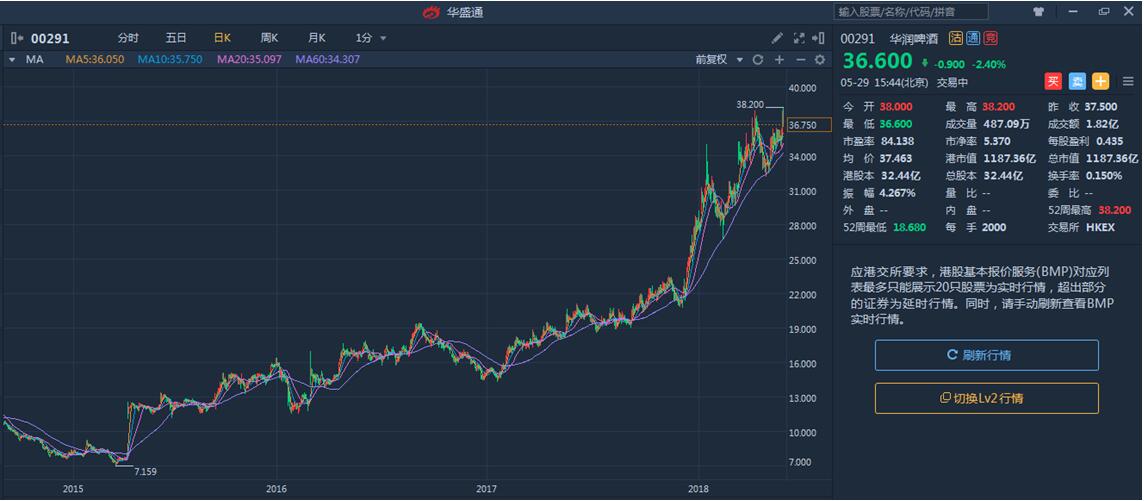The width and height of the screenshot is (1144, 501).
Task: Click the red 买 buy button
Action: point(1053,82)
